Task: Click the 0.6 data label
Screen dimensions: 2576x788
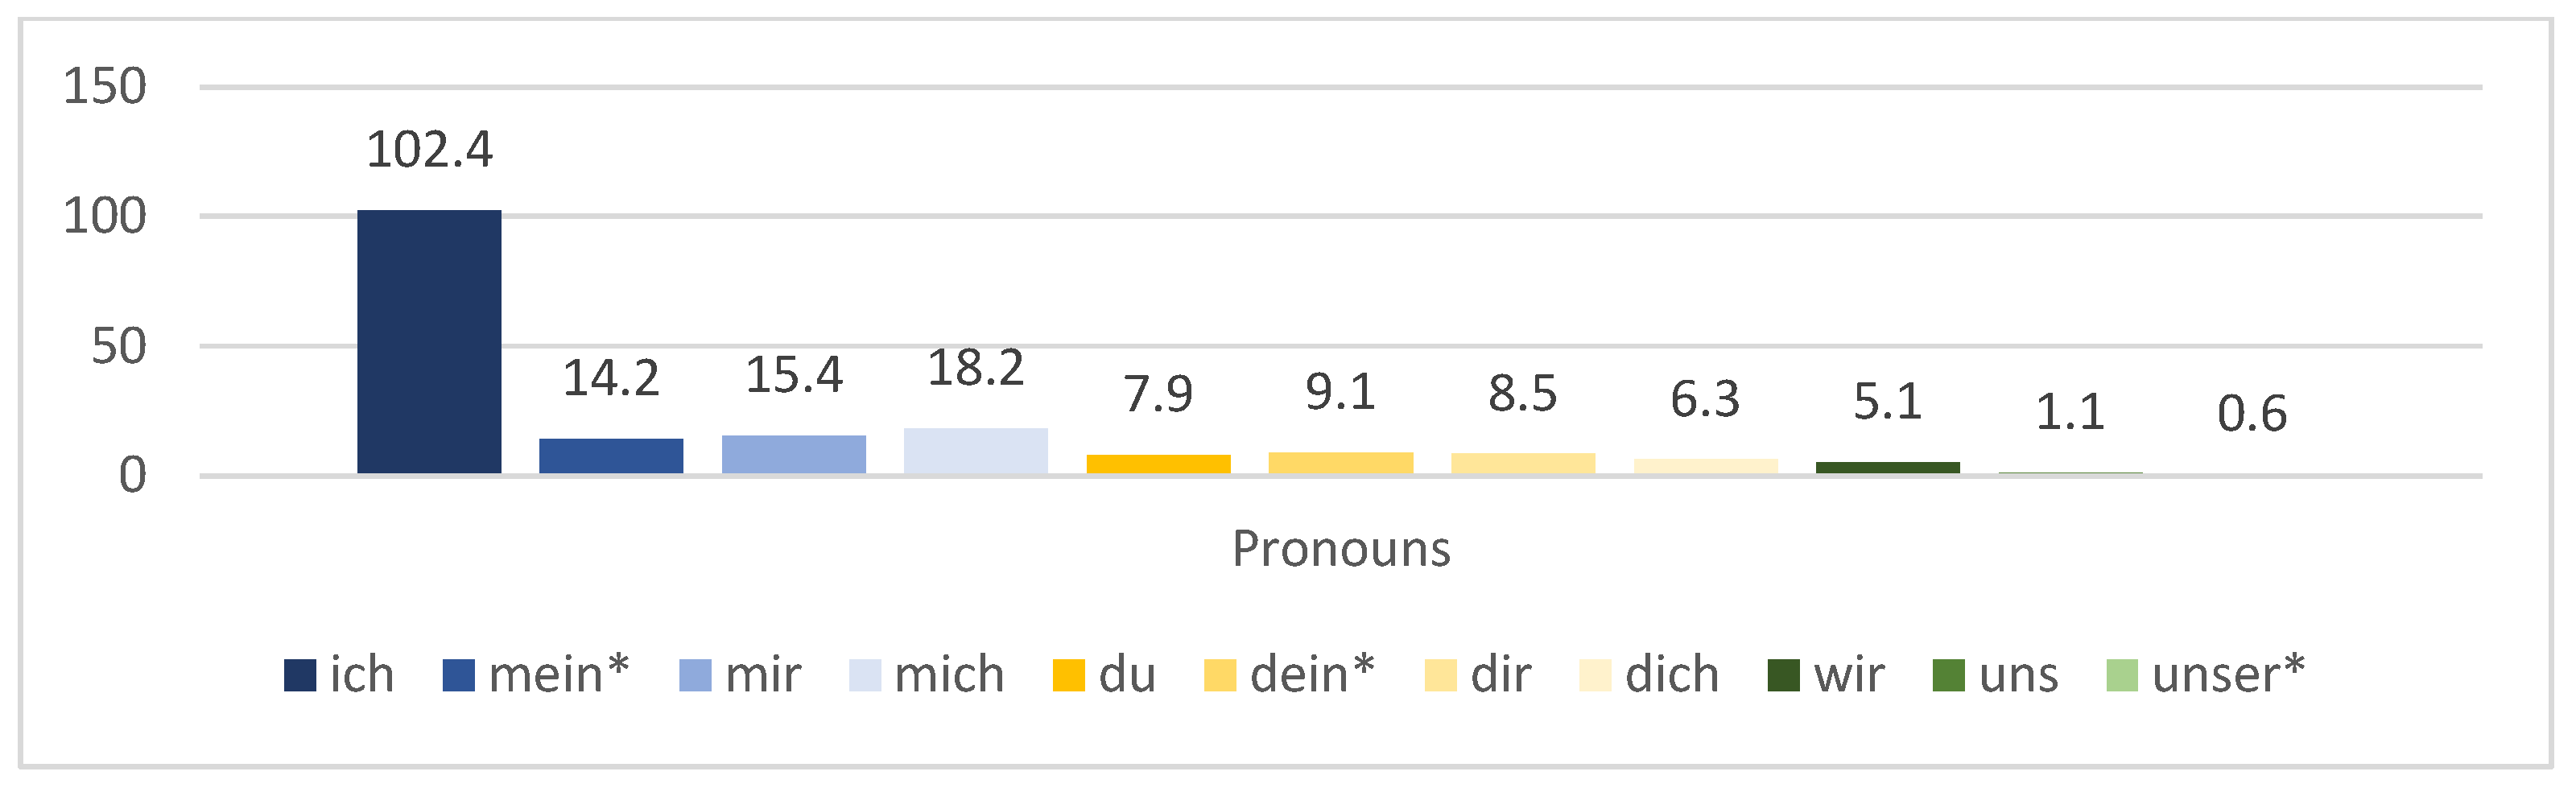Action: [2252, 414]
